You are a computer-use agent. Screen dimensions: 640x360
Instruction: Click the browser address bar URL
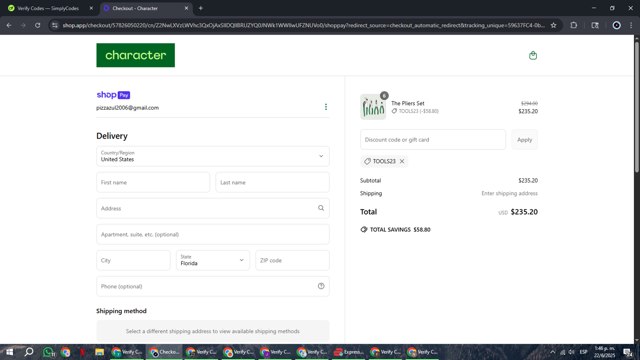(303, 25)
